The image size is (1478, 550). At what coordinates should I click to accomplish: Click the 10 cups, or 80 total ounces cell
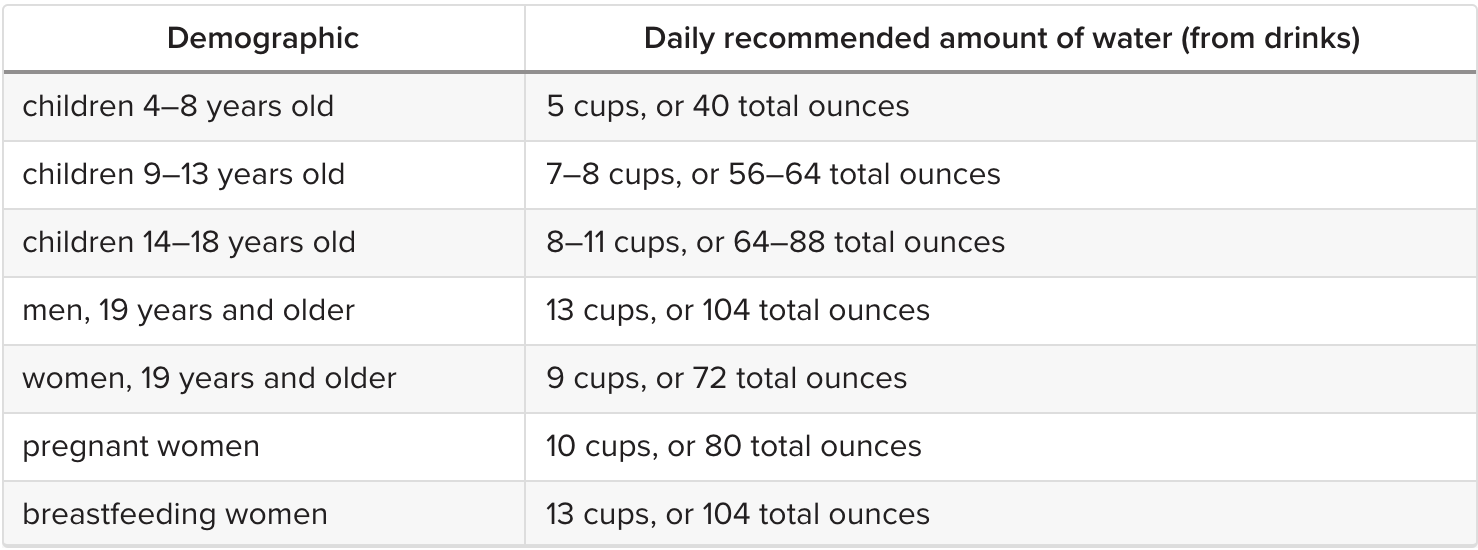coord(1001,447)
